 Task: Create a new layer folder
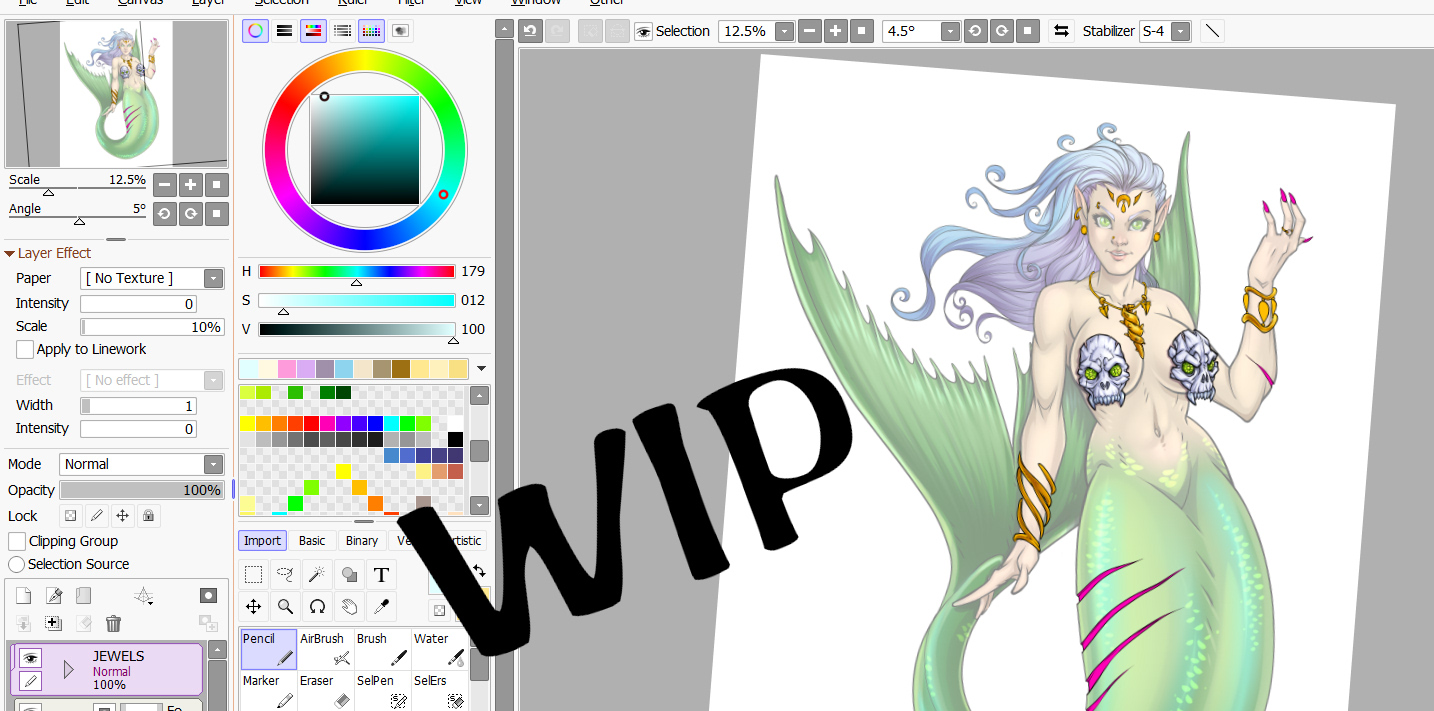click(84, 596)
